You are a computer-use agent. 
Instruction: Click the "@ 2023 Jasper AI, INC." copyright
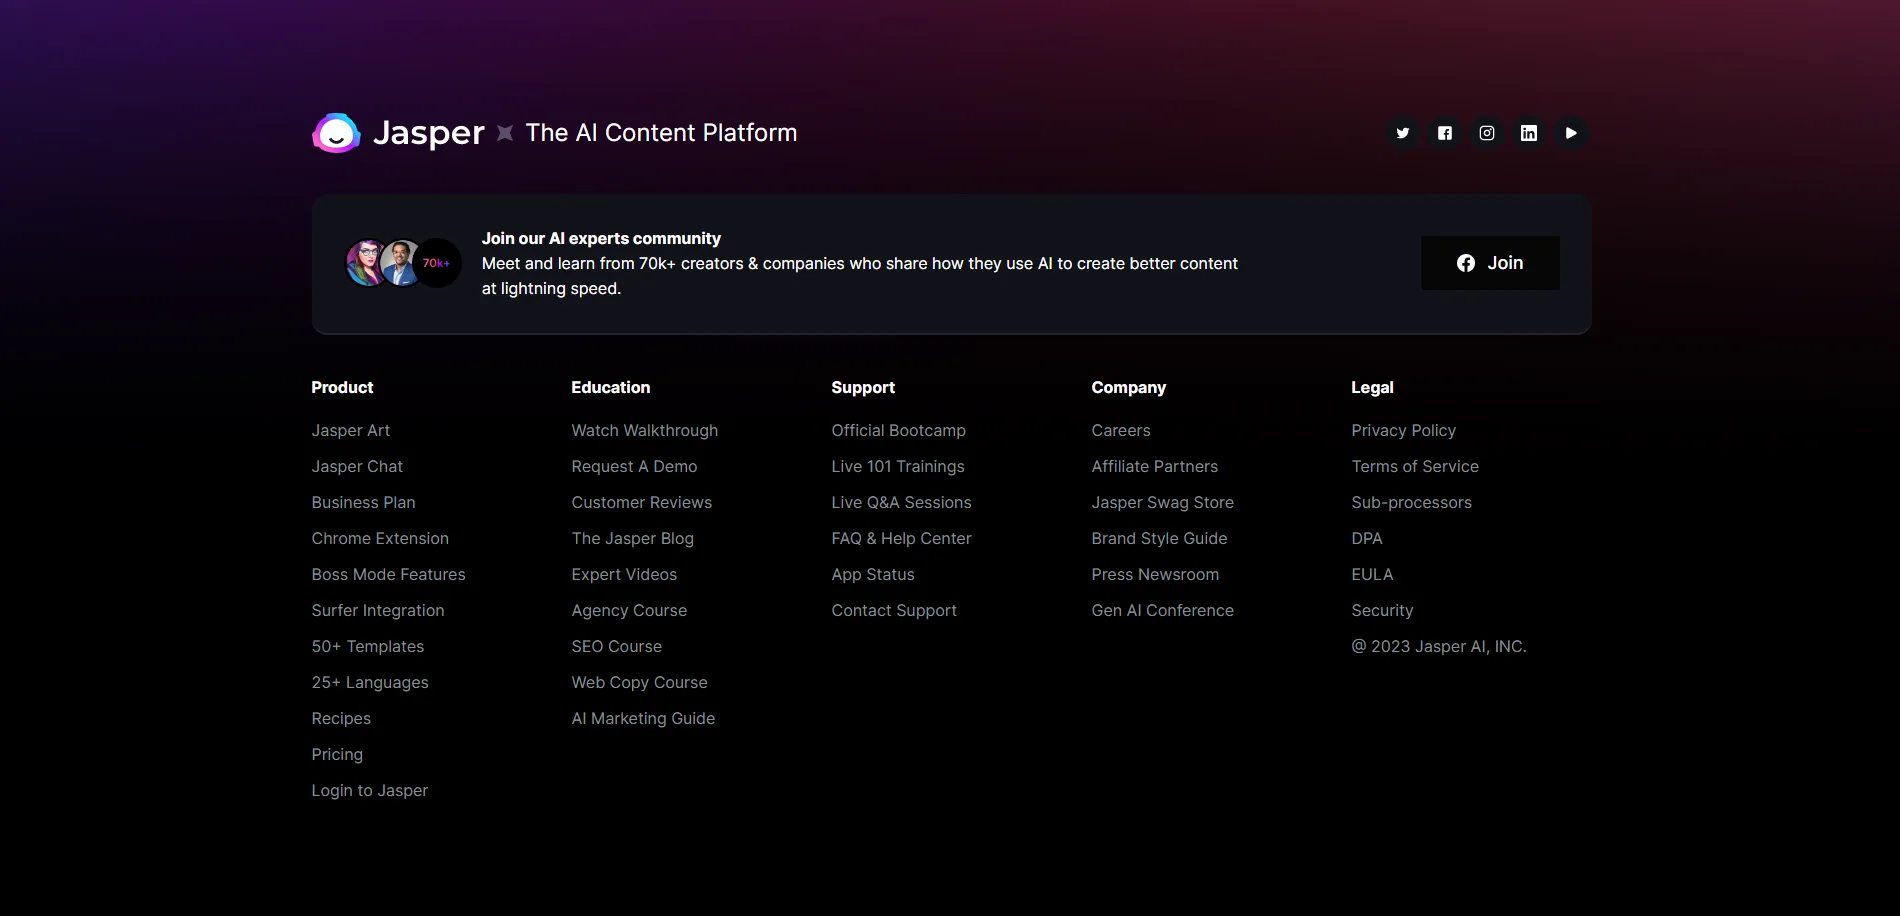(1439, 646)
